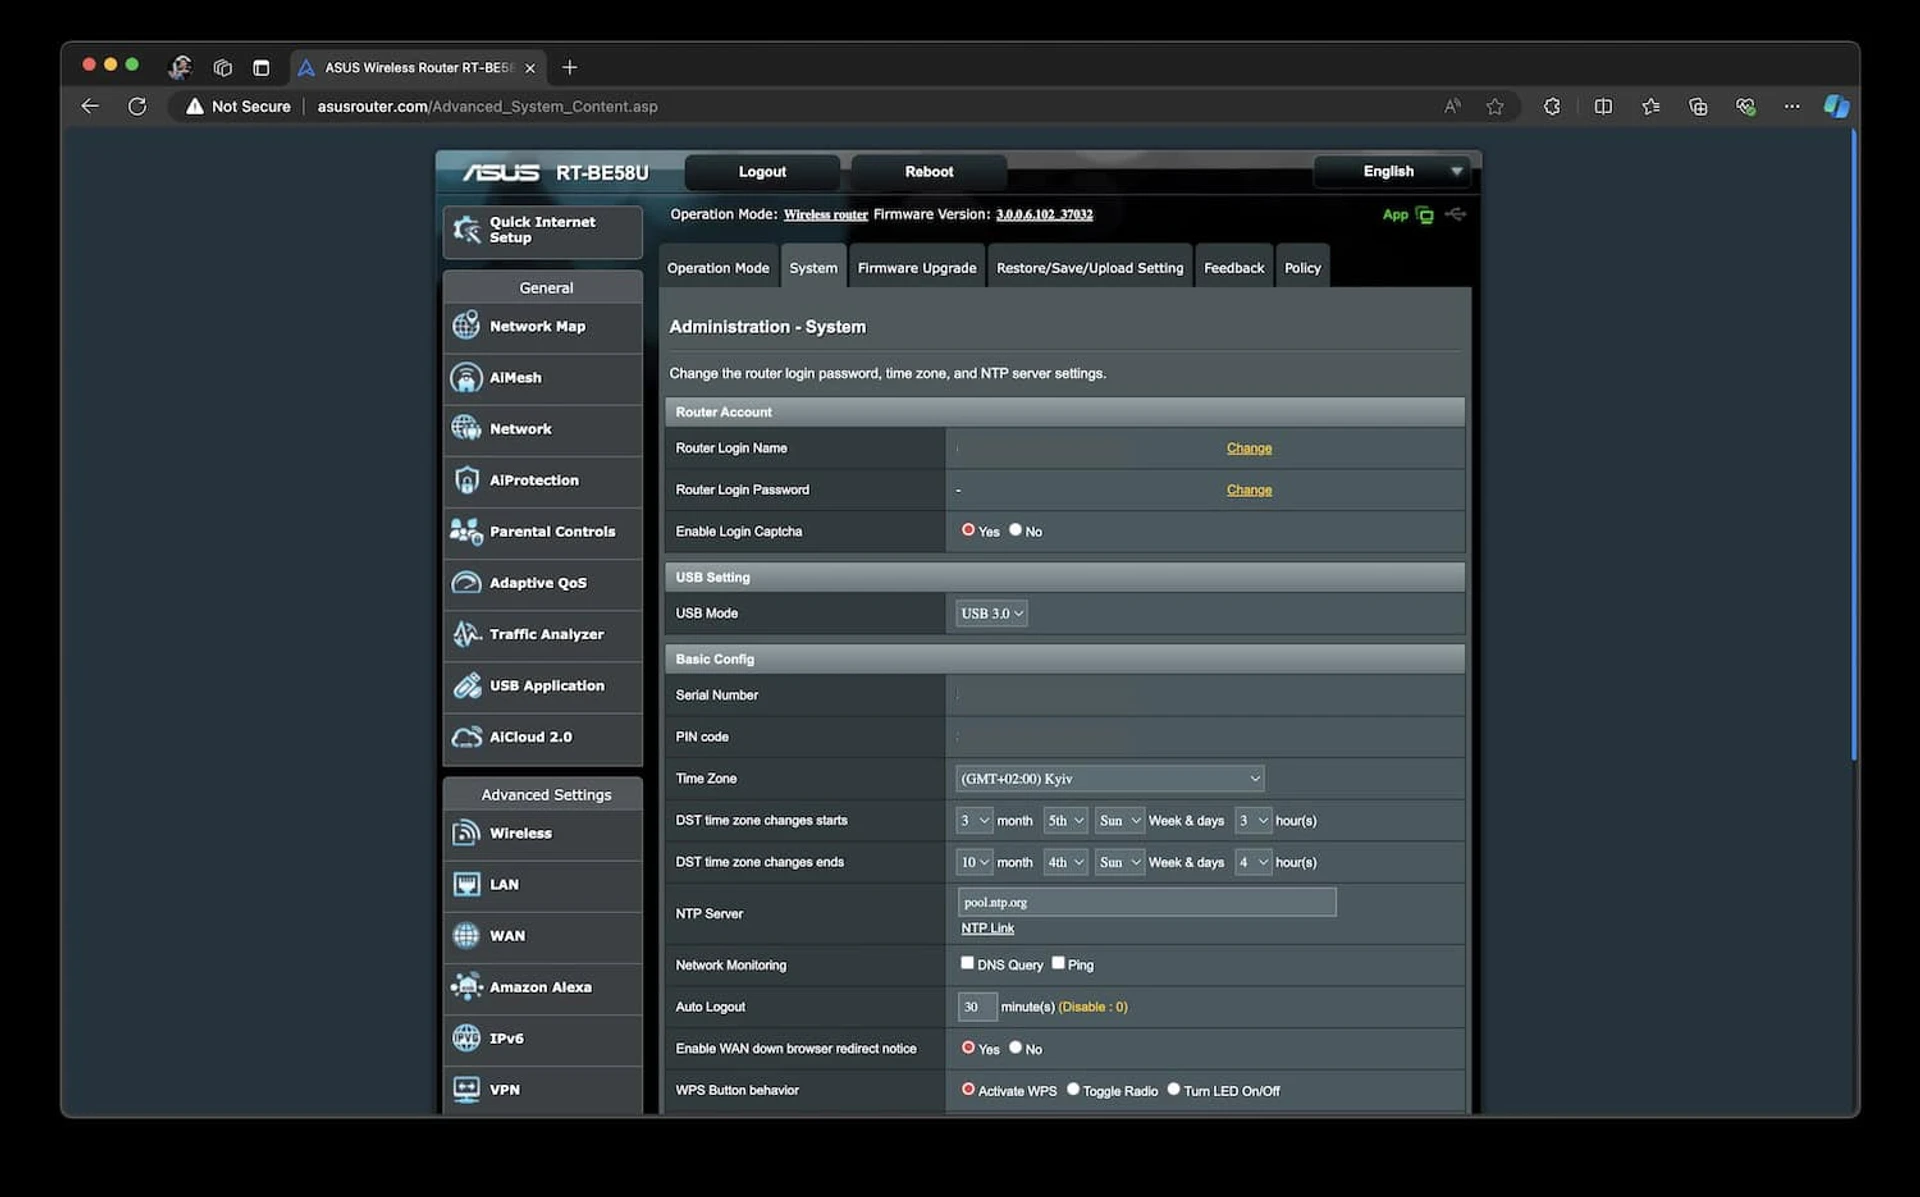Viewport: 1920px width, 1197px height.
Task: Select Turn LED On/Off WPS behavior
Action: pos(1174,1090)
